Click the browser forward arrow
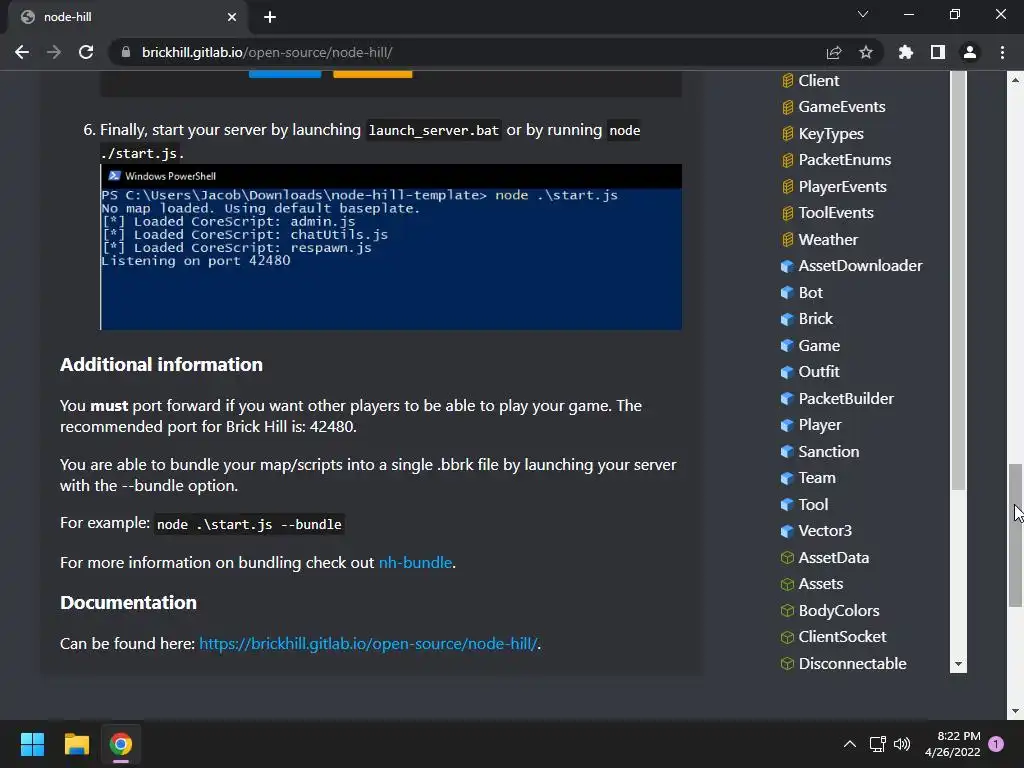Image resolution: width=1024 pixels, height=768 pixels. point(54,52)
